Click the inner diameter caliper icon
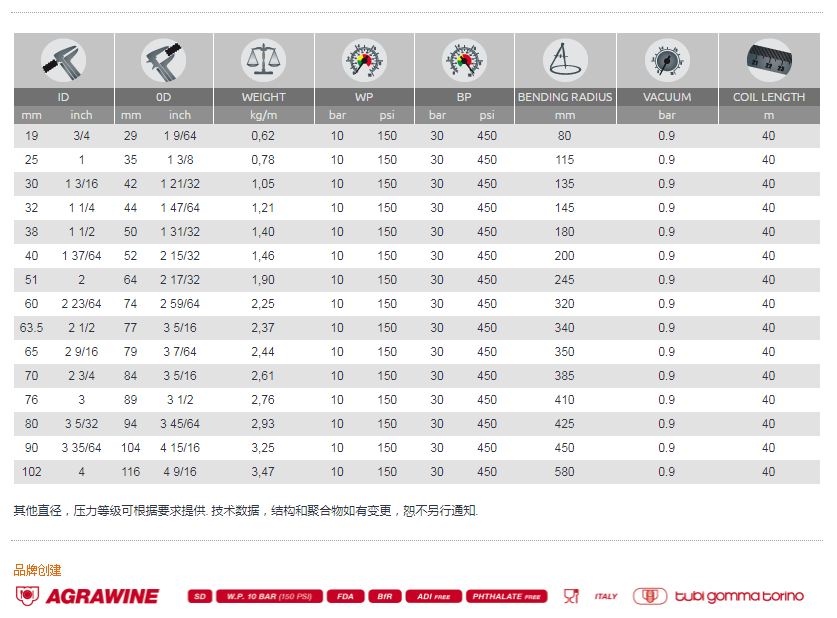 point(63,60)
